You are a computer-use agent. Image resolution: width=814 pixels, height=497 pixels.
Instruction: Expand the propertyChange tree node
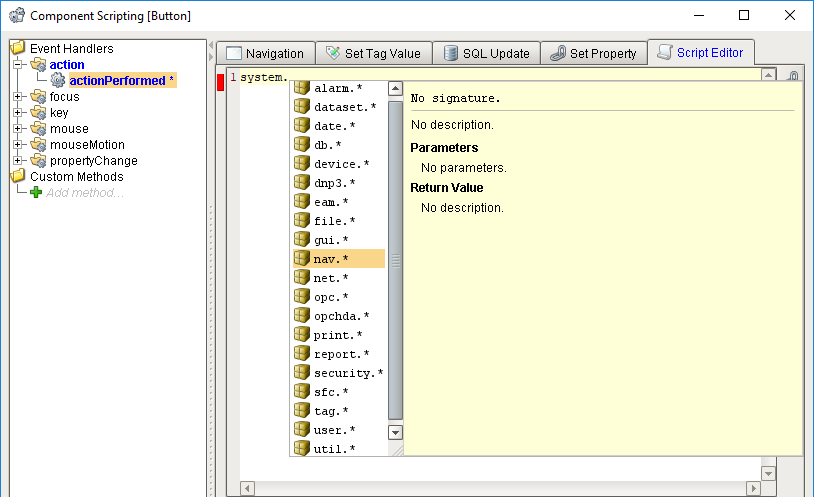(18, 160)
